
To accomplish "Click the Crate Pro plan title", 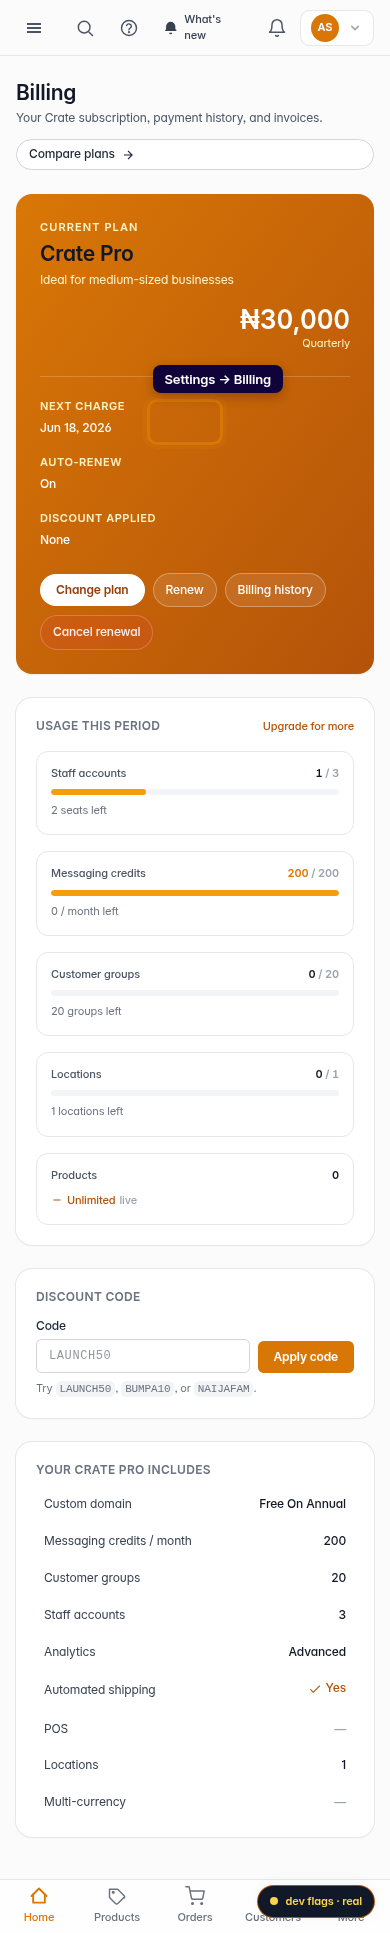I will 87,254.
